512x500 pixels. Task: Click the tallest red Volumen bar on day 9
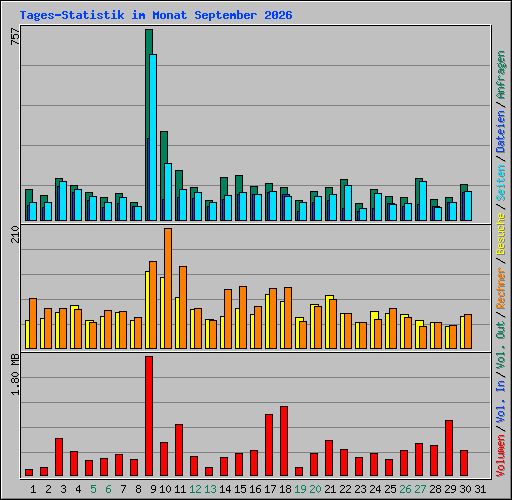[149, 416]
